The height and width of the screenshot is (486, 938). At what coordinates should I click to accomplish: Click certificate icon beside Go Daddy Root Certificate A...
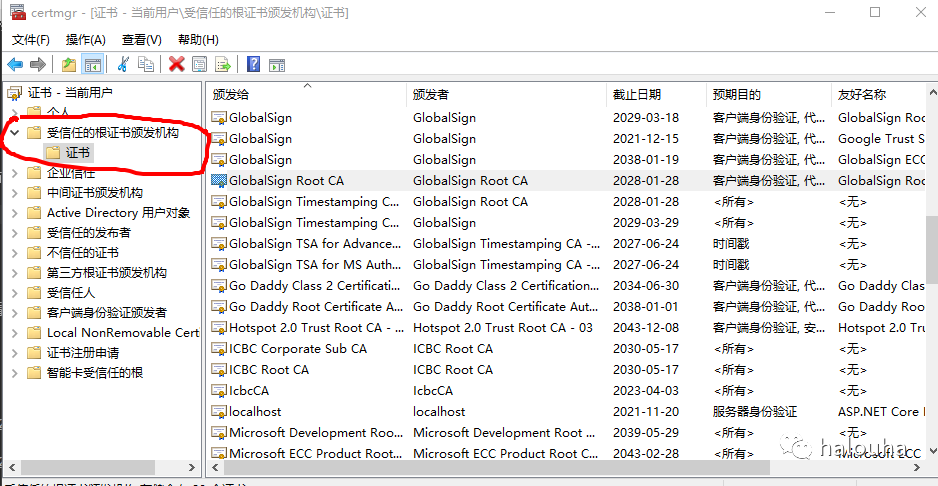tap(220, 306)
